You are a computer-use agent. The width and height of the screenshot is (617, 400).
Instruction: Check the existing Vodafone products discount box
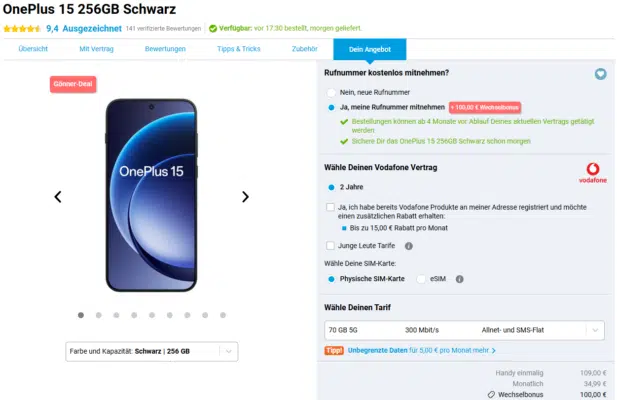pos(331,207)
